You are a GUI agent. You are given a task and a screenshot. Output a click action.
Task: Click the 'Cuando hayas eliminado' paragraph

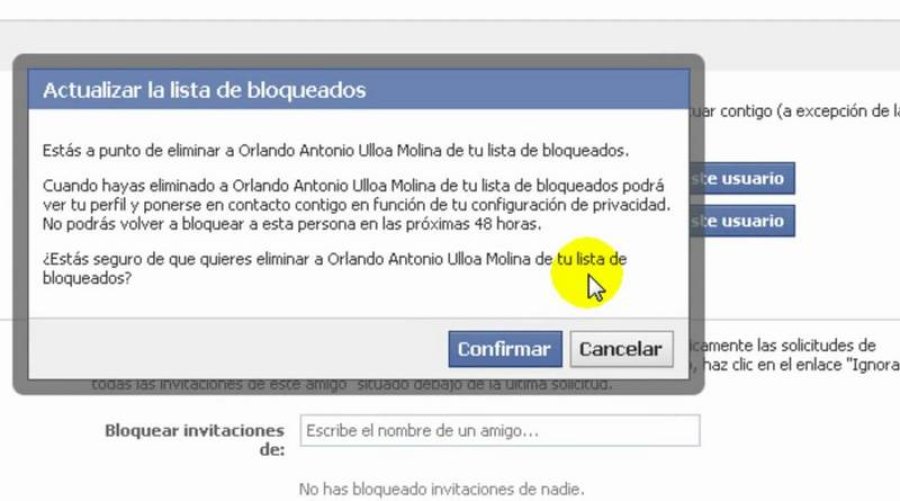click(356, 204)
